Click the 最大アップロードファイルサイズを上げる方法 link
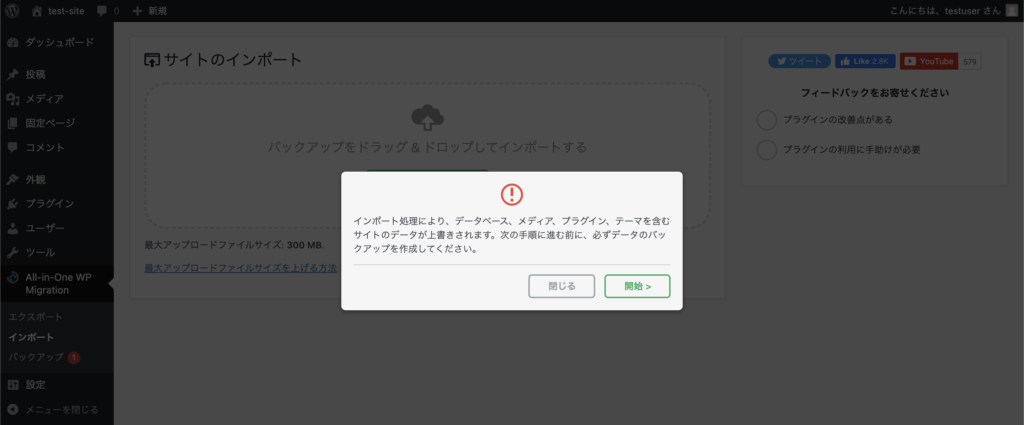The width and height of the screenshot is (1024, 425). pyautogui.click(x=240, y=268)
